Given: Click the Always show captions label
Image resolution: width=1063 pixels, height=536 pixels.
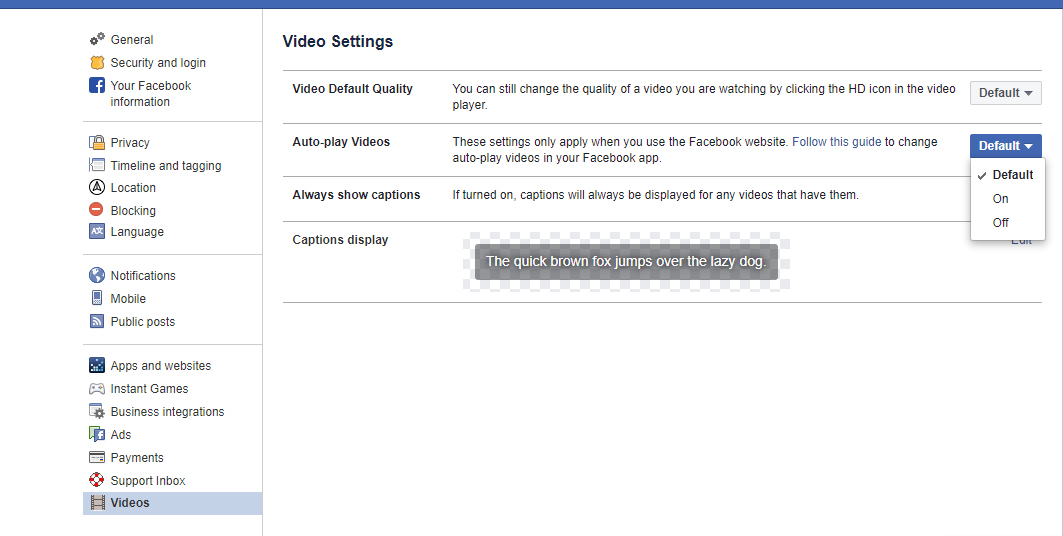Looking at the screenshot, I should point(356,195).
